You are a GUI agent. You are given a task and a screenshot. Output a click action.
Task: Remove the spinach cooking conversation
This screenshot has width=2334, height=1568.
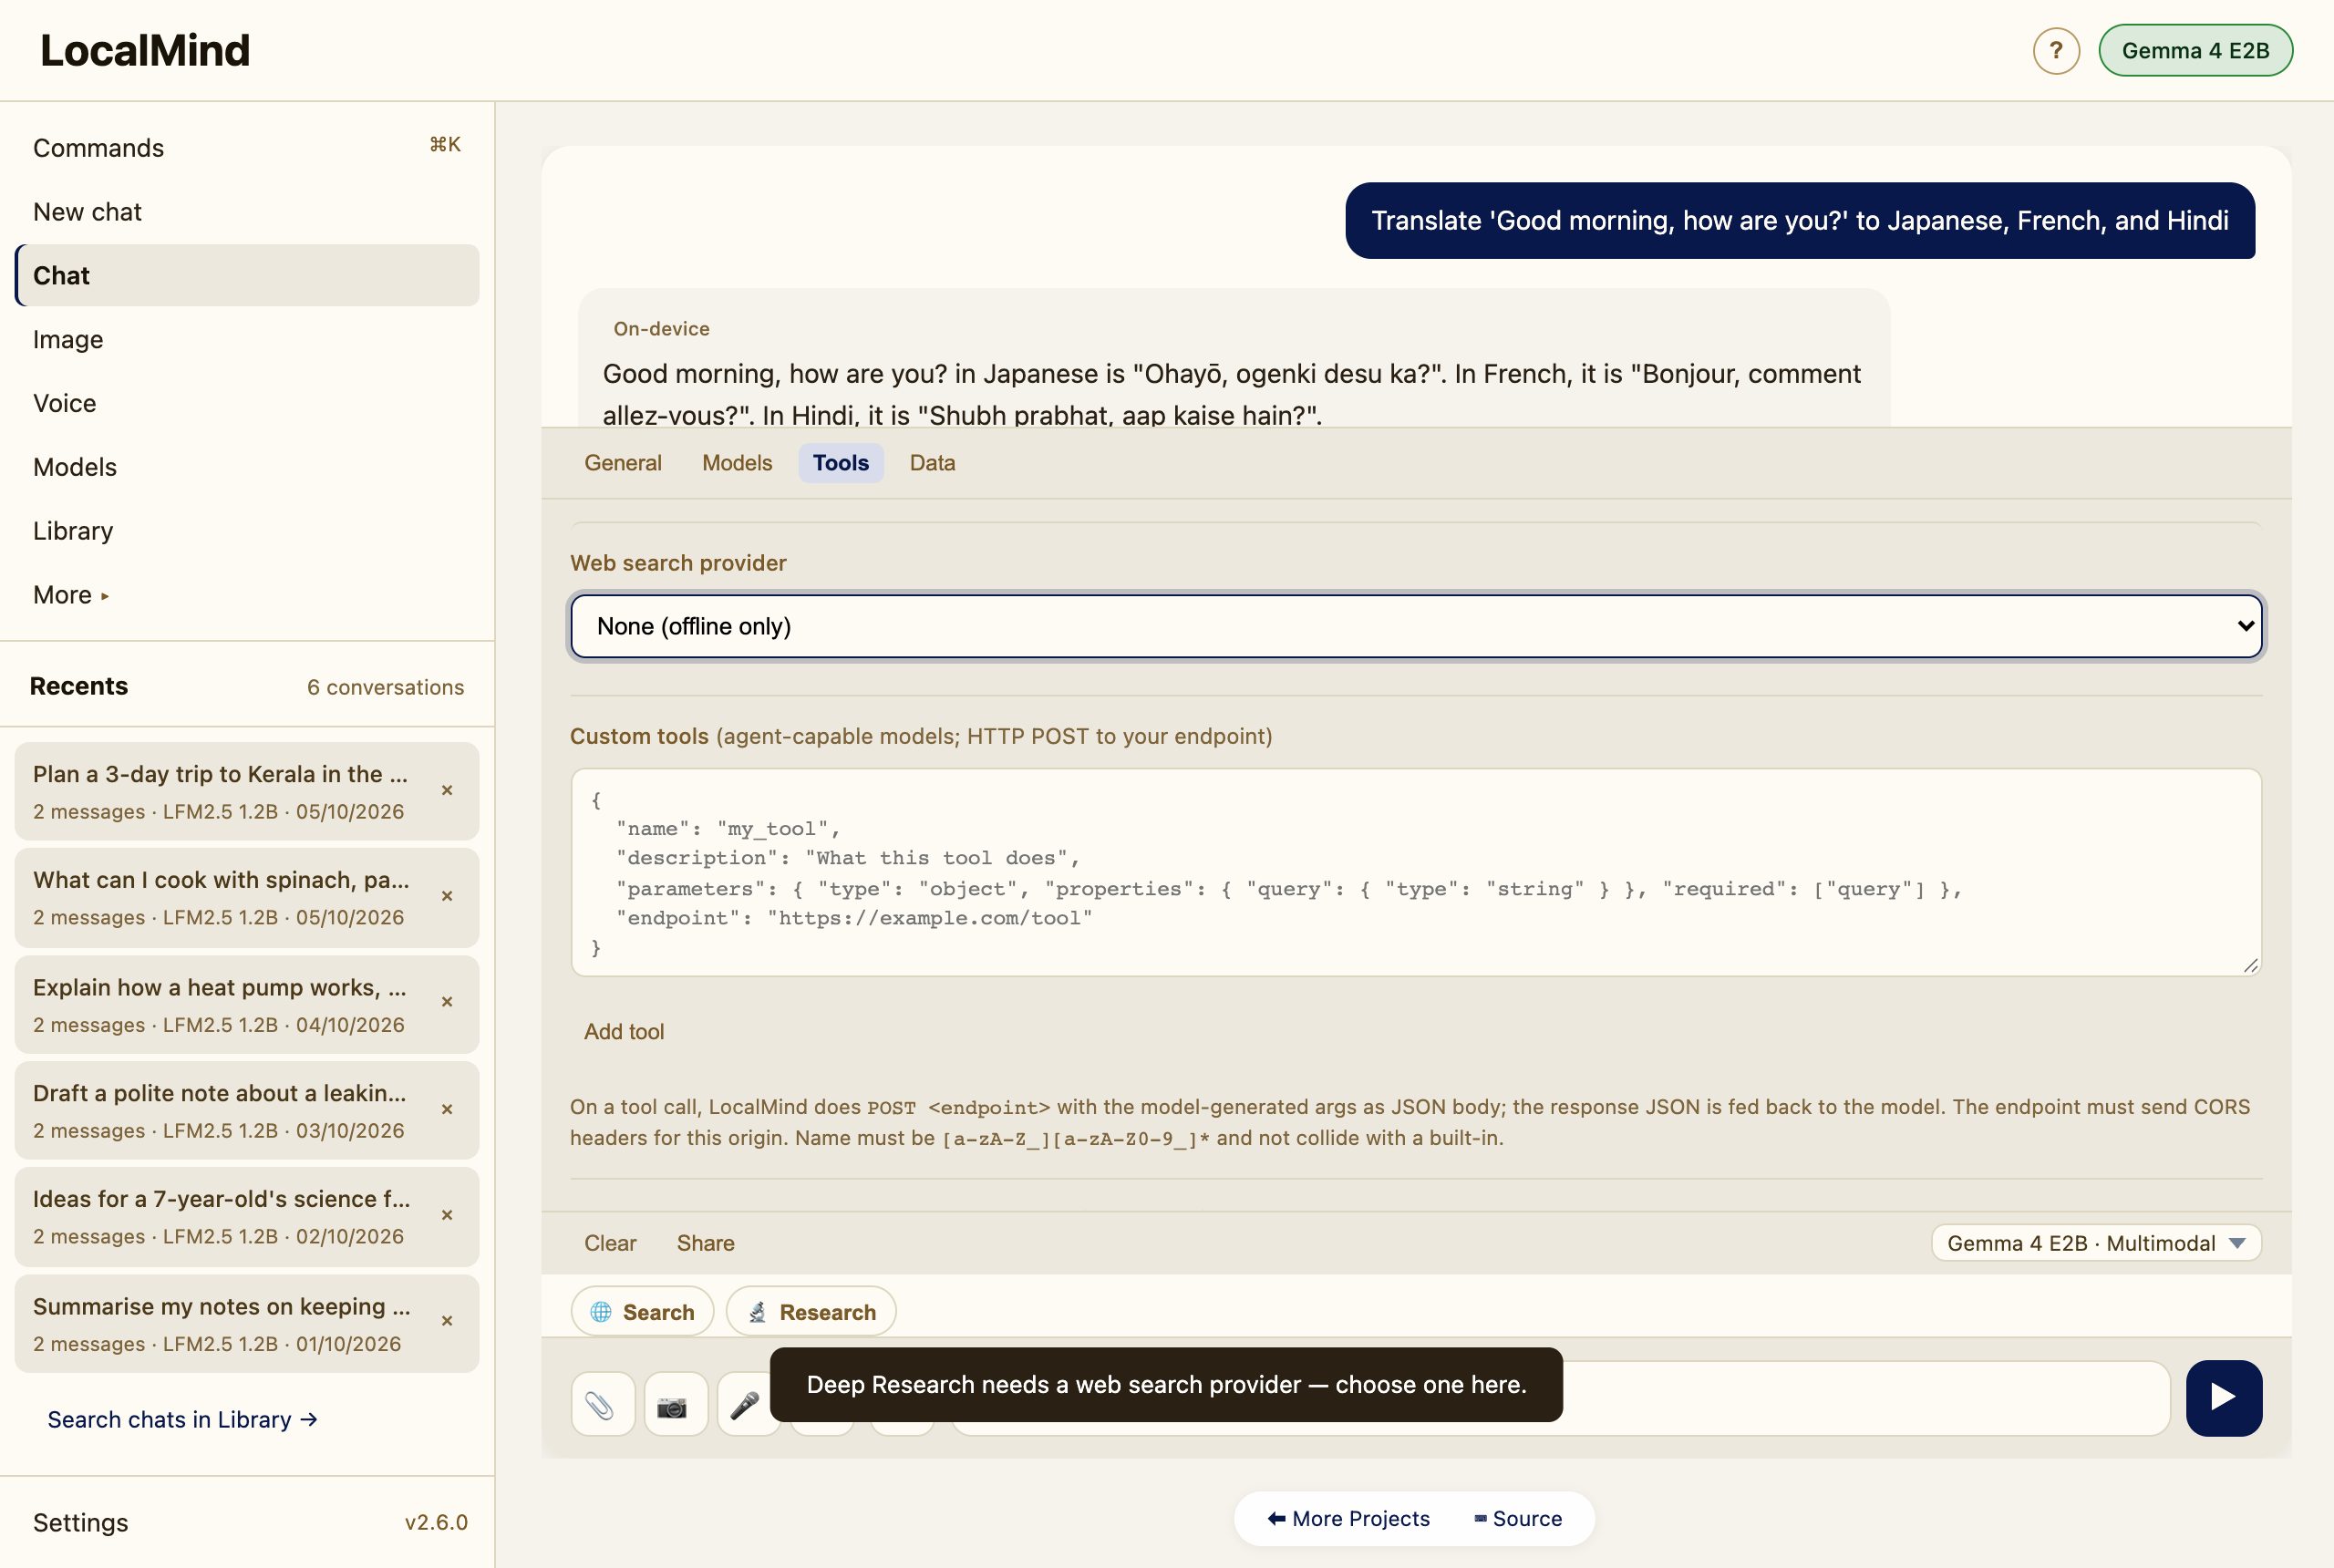(x=447, y=896)
